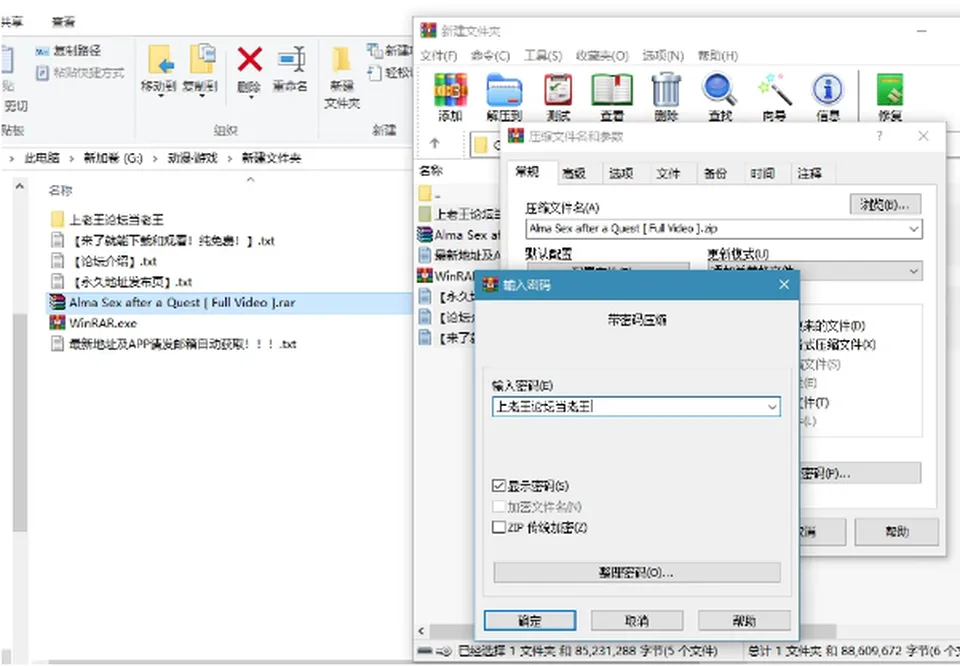Click WinRAR horizontal scrollbar left arrow
960x666 pixels.
click(x=421, y=630)
